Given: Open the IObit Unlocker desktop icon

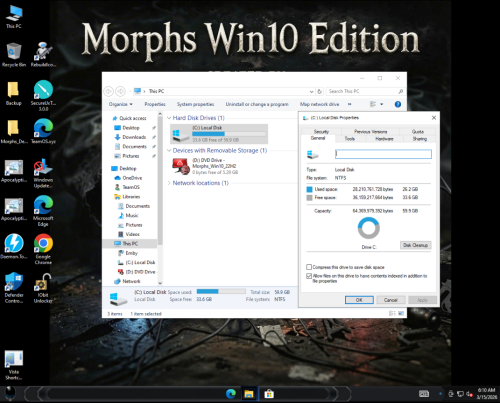Looking at the screenshot, I should point(43,288).
